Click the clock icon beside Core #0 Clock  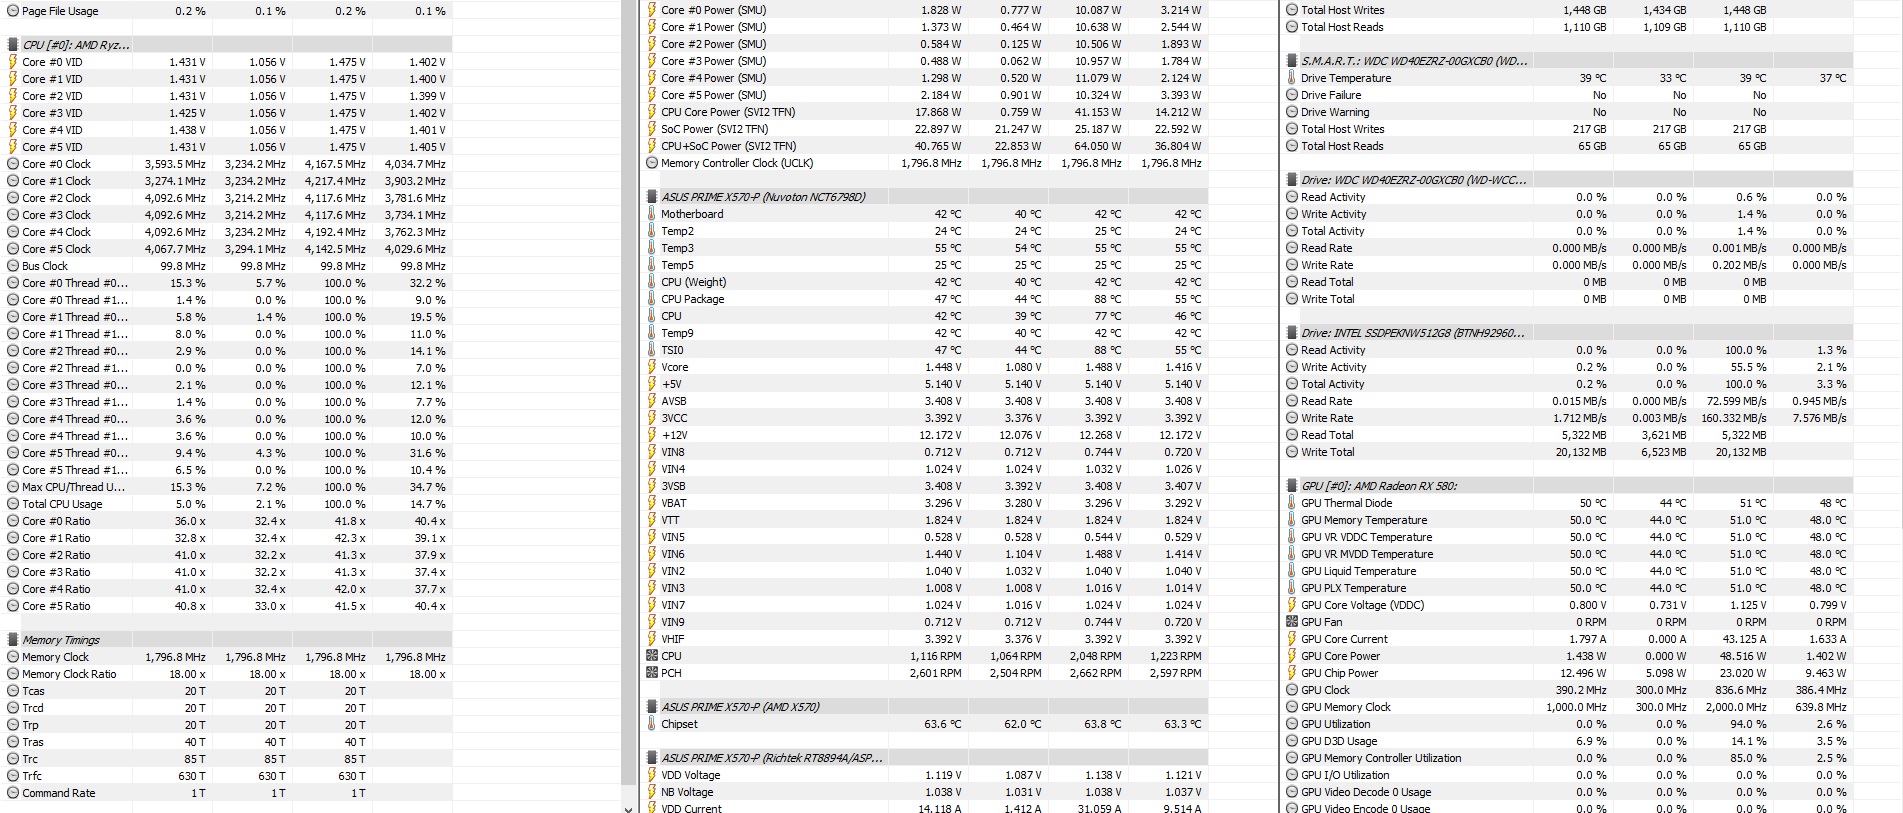13,164
